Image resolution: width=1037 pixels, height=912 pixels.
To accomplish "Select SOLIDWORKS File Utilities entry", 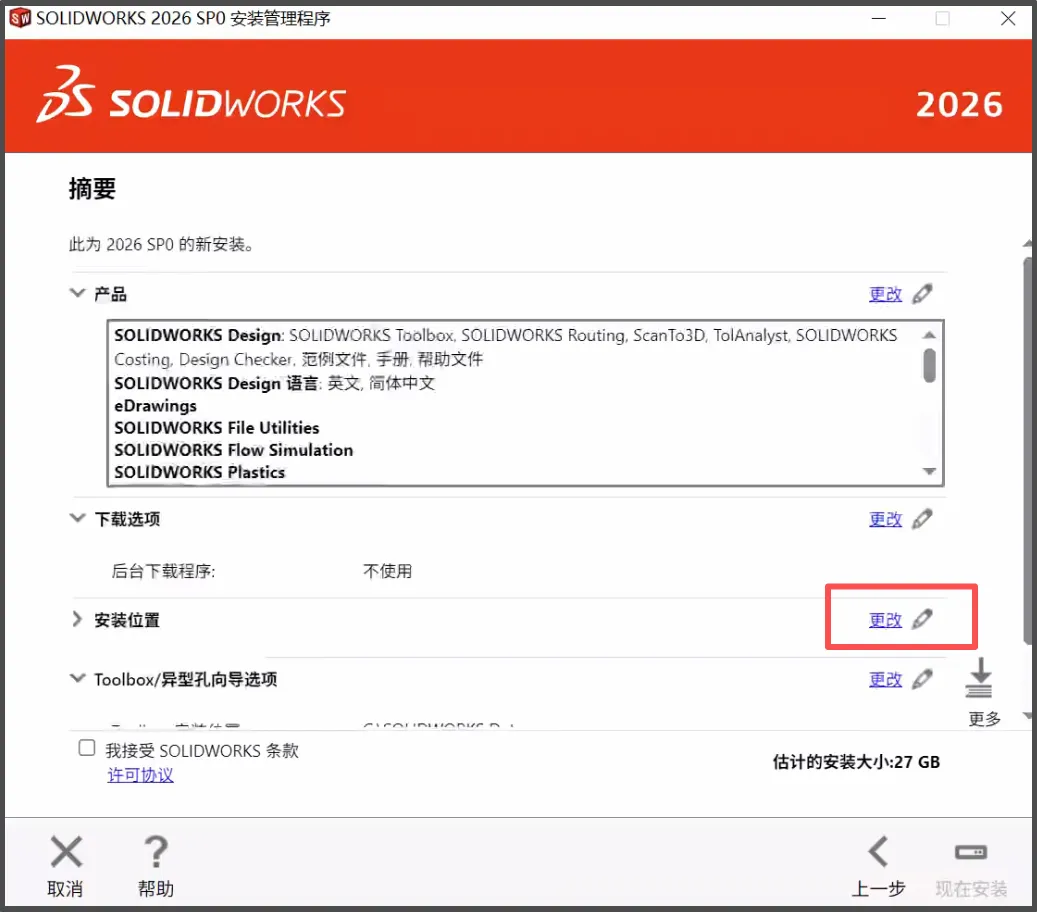I will [x=216, y=428].
